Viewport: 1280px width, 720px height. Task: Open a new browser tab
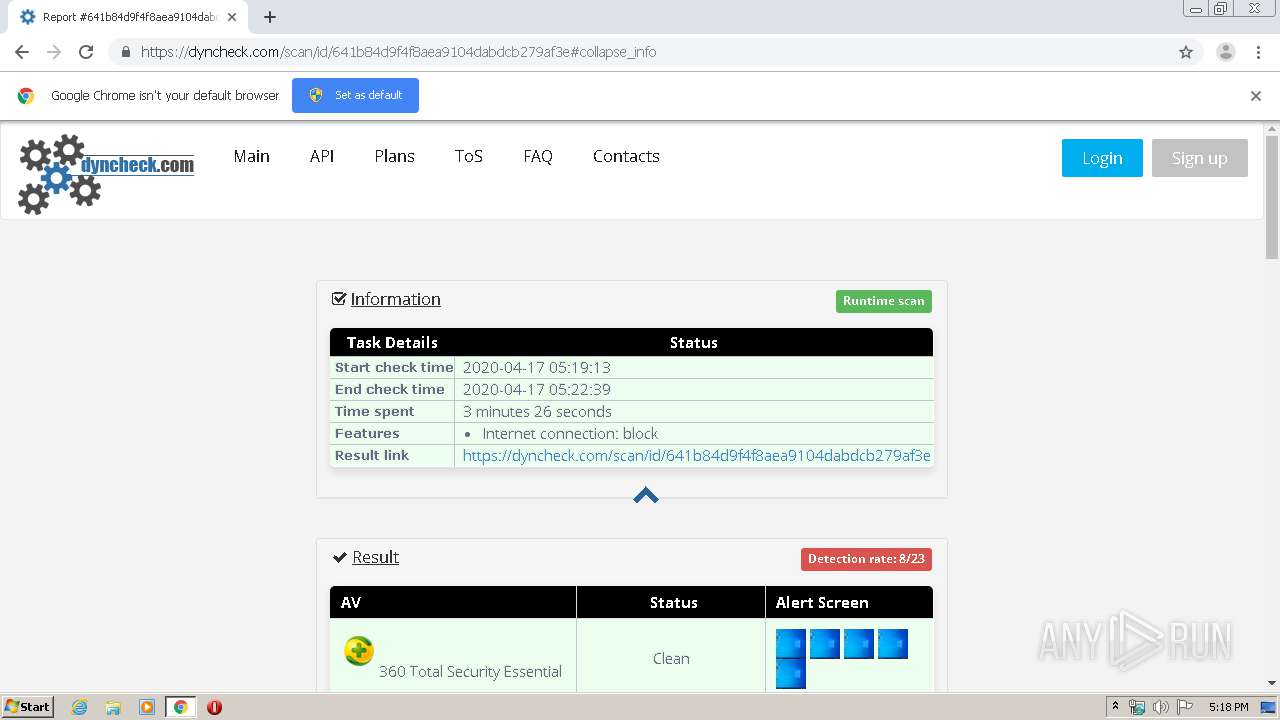pyautogui.click(x=270, y=17)
